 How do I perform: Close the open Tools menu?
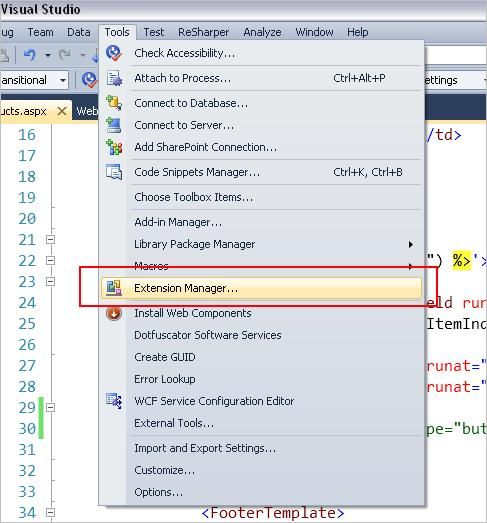tap(117, 32)
